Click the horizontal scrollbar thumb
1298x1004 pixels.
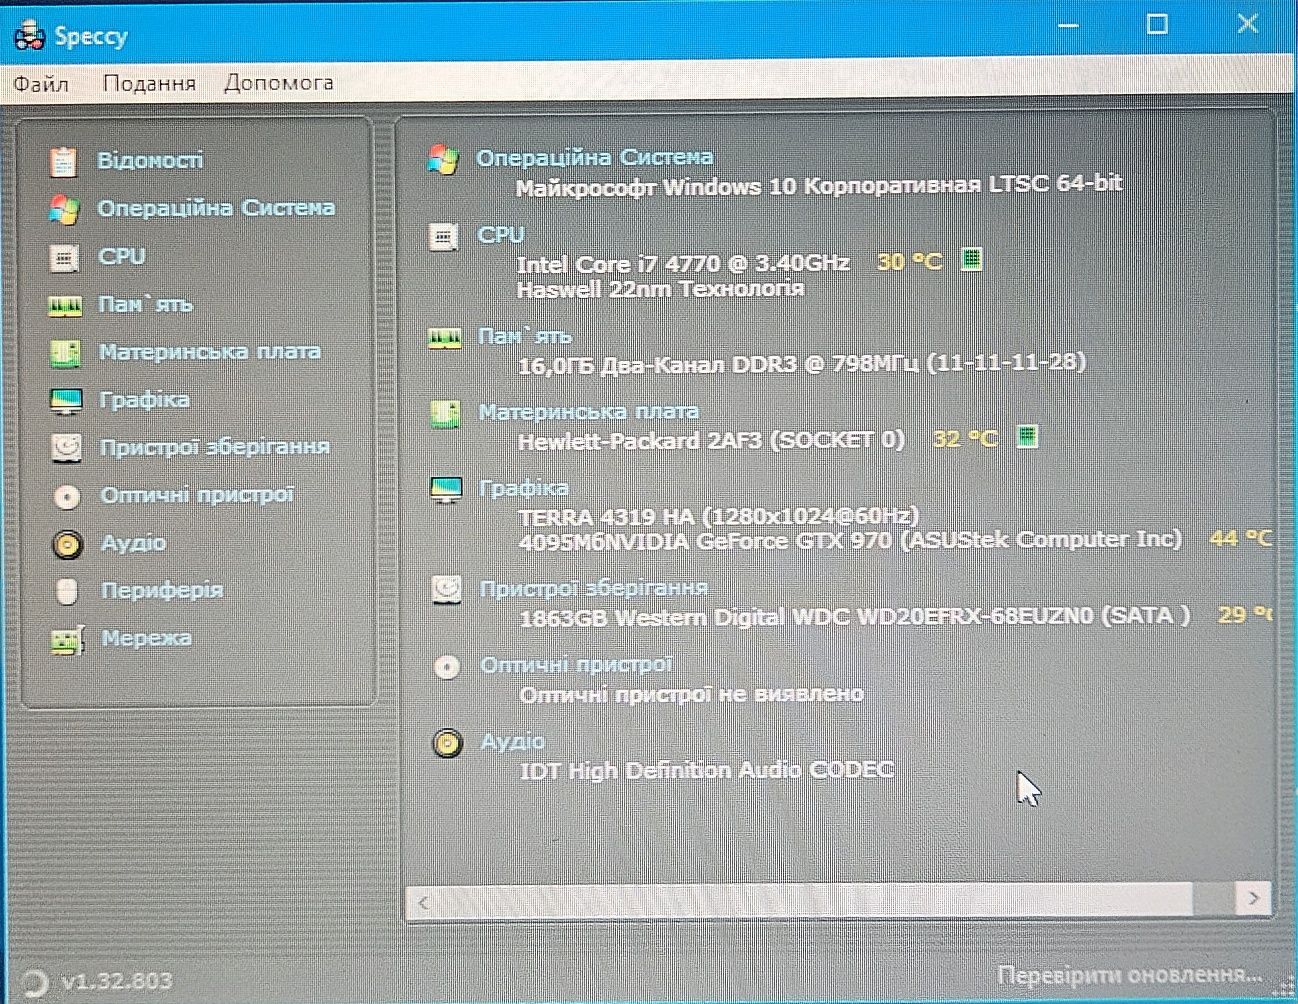[816, 900]
